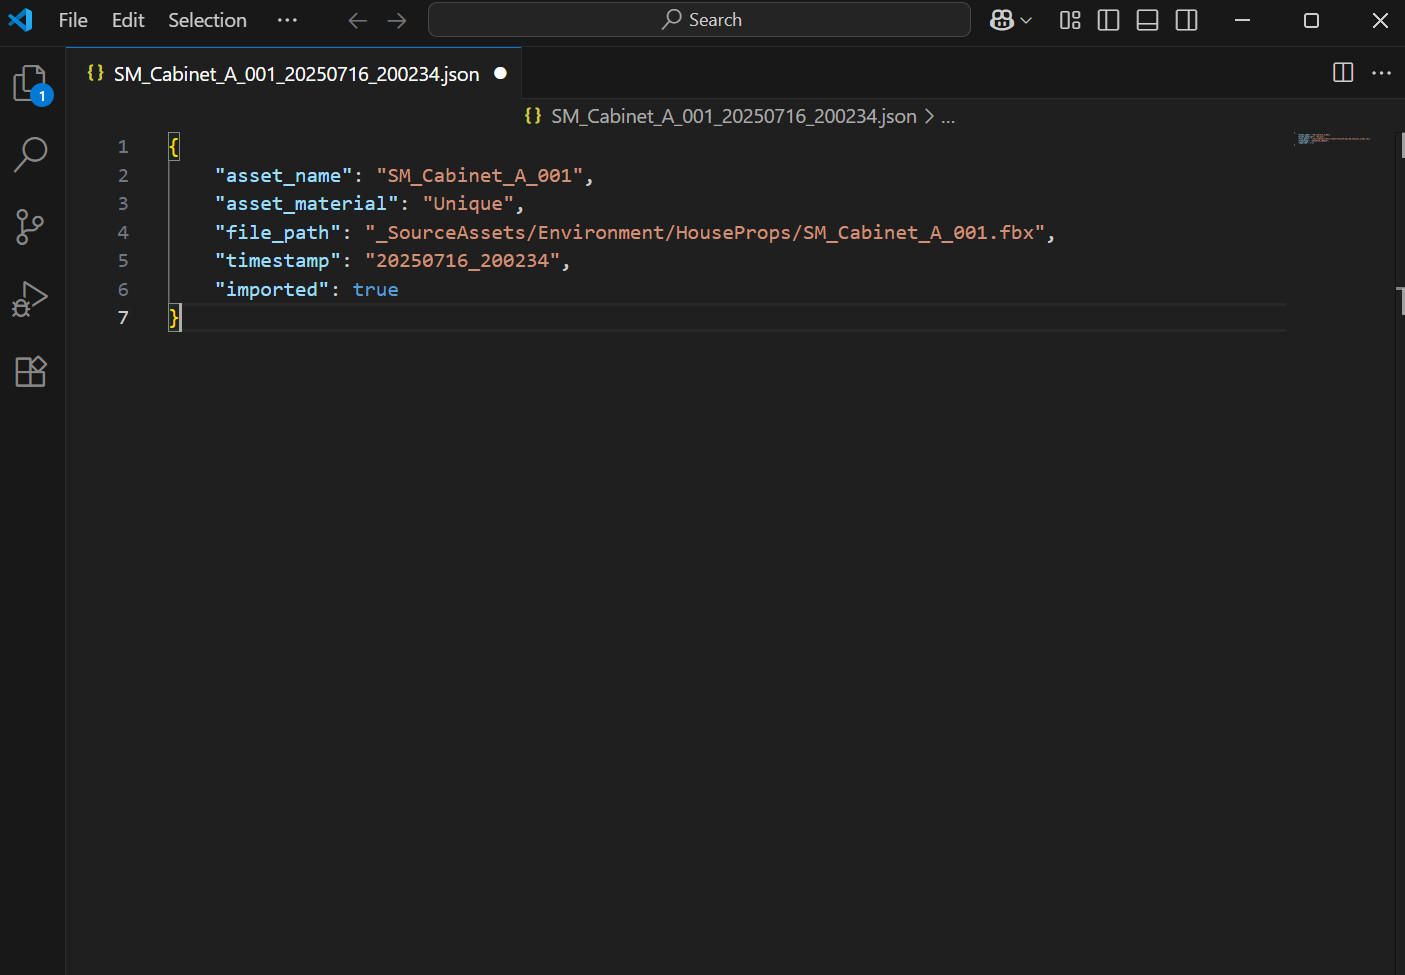Open the Selection menu
The width and height of the screenshot is (1405, 975).
(207, 20)
